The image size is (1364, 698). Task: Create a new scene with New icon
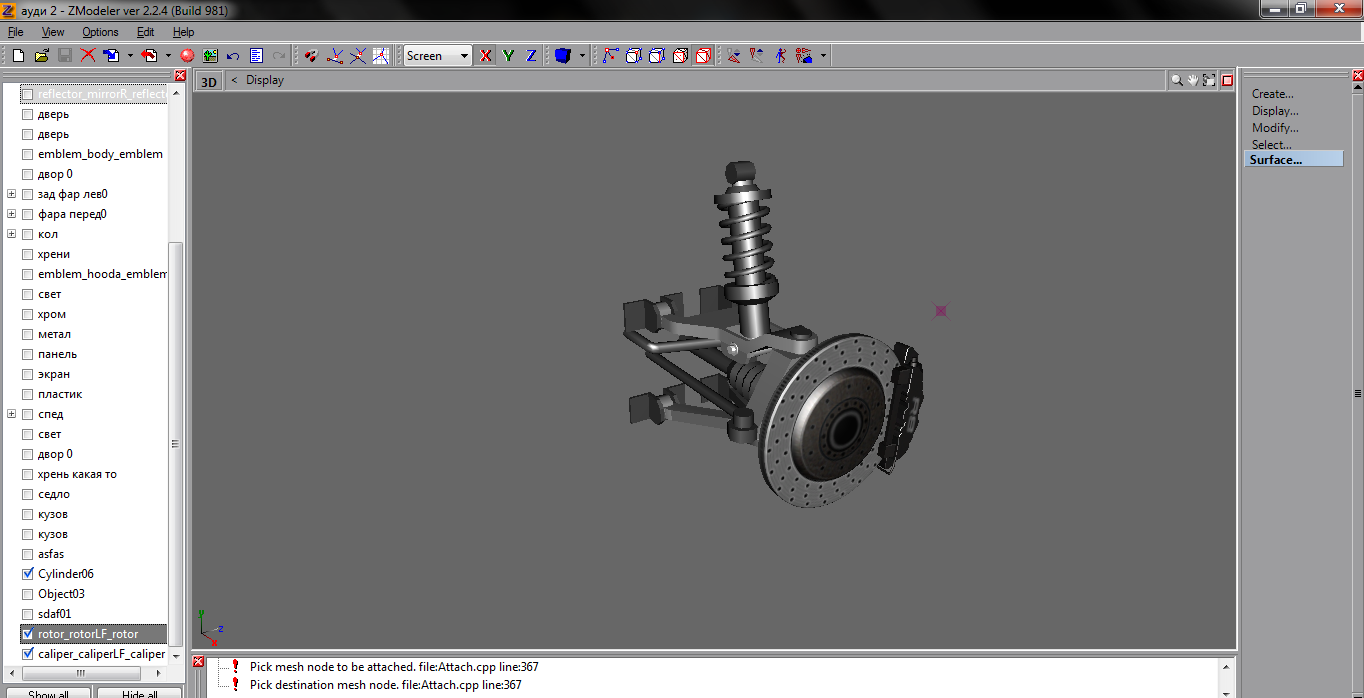coord(18,56)
